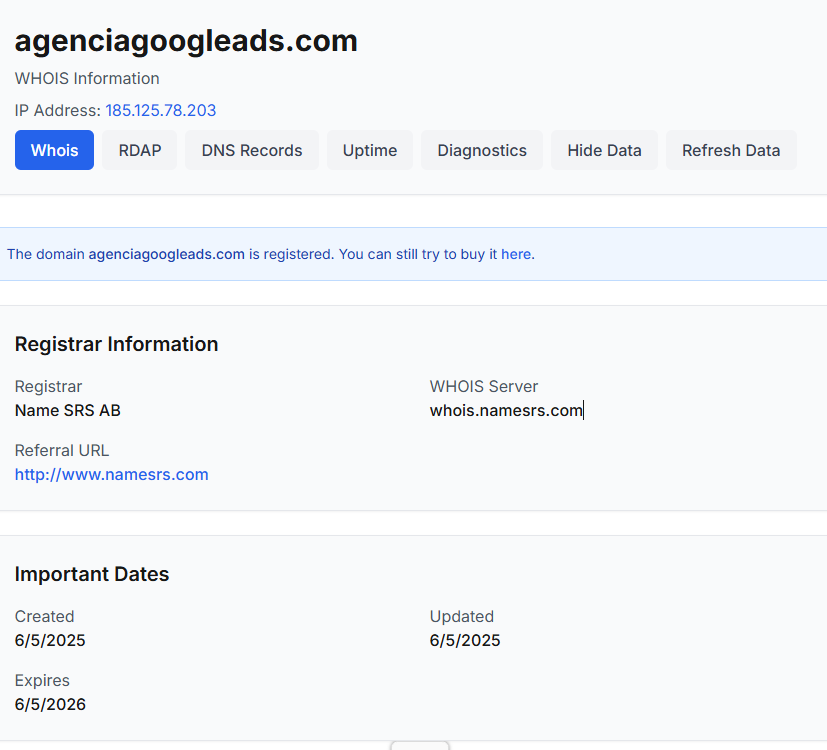
Task: Click the whois.namesrs.com server value
Action: (506, 410)
